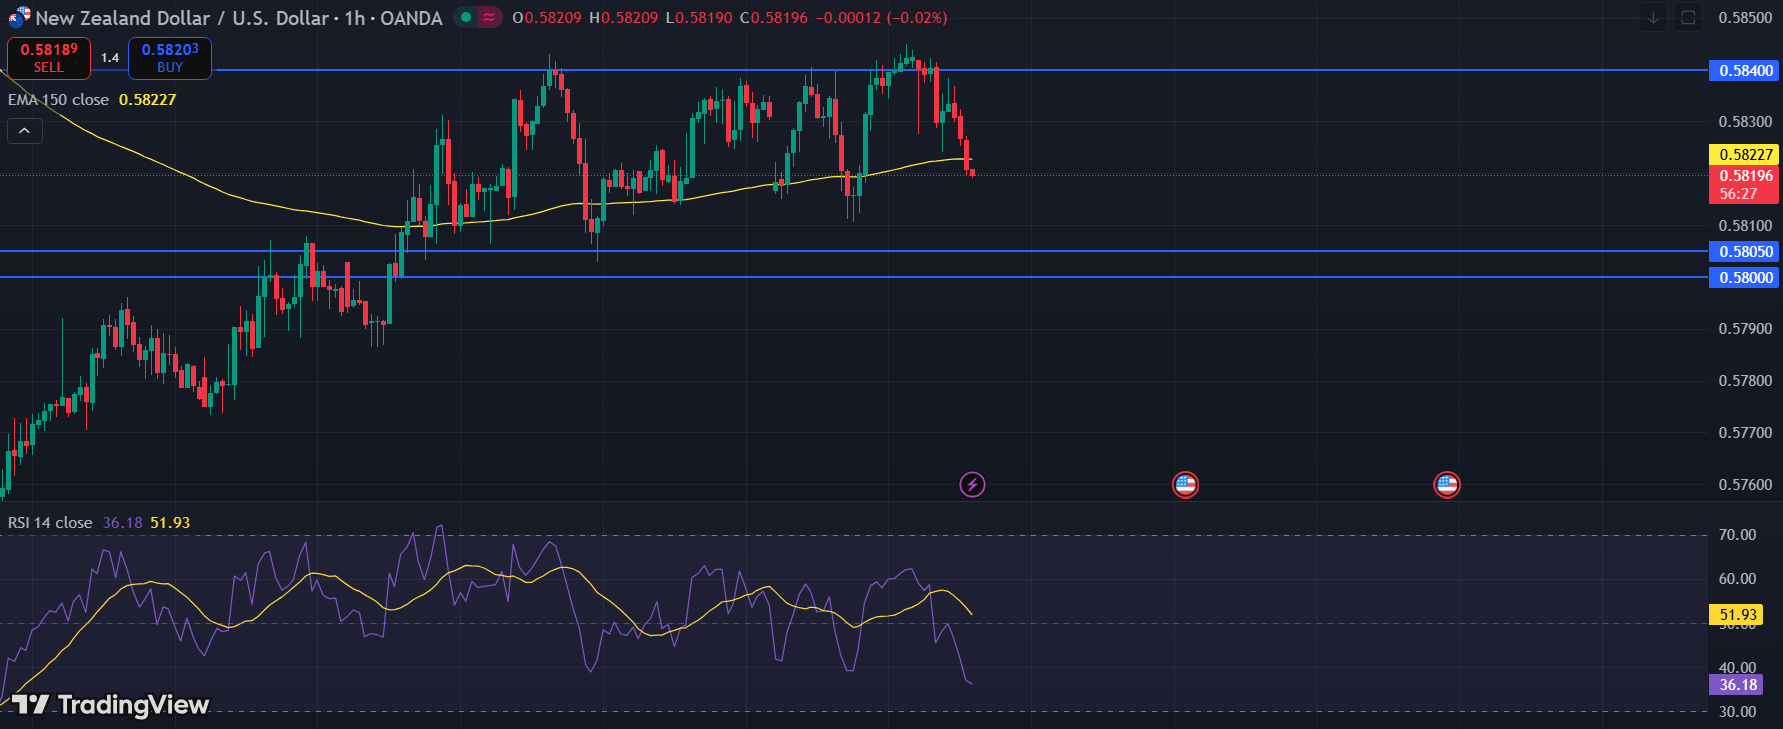The height and width of the screenshot is (729, 1783).
Task: Collapse the indicator legend with chevron
Action: [x=25, y=131]
